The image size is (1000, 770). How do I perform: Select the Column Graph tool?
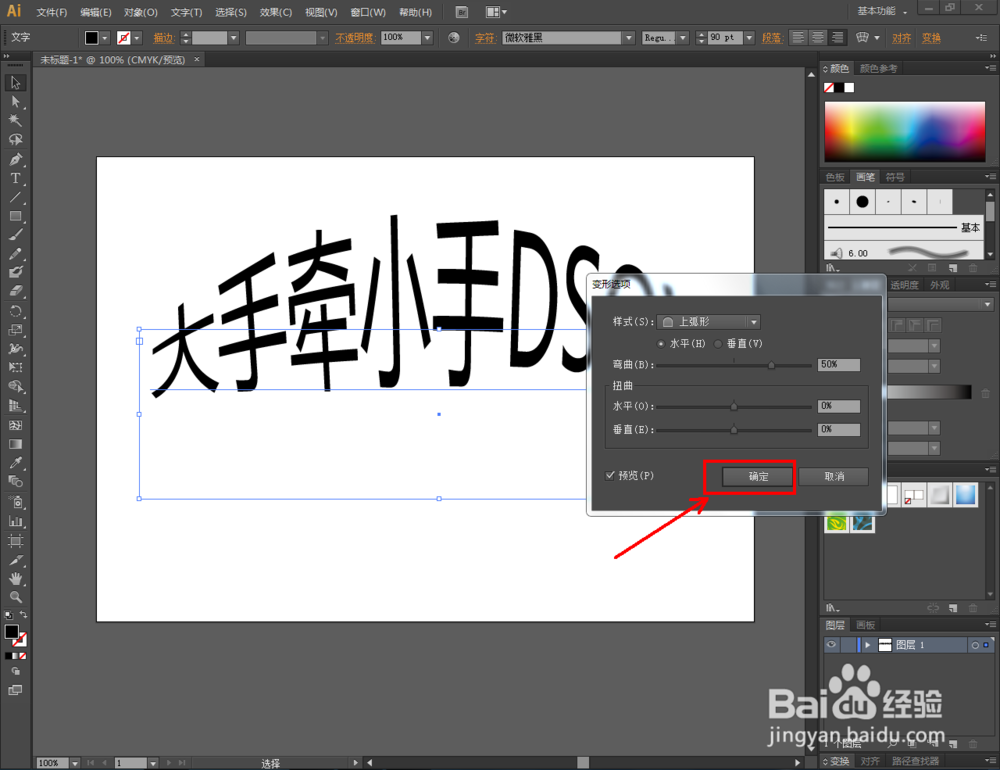pyautogui.click(x=15, y=522)
